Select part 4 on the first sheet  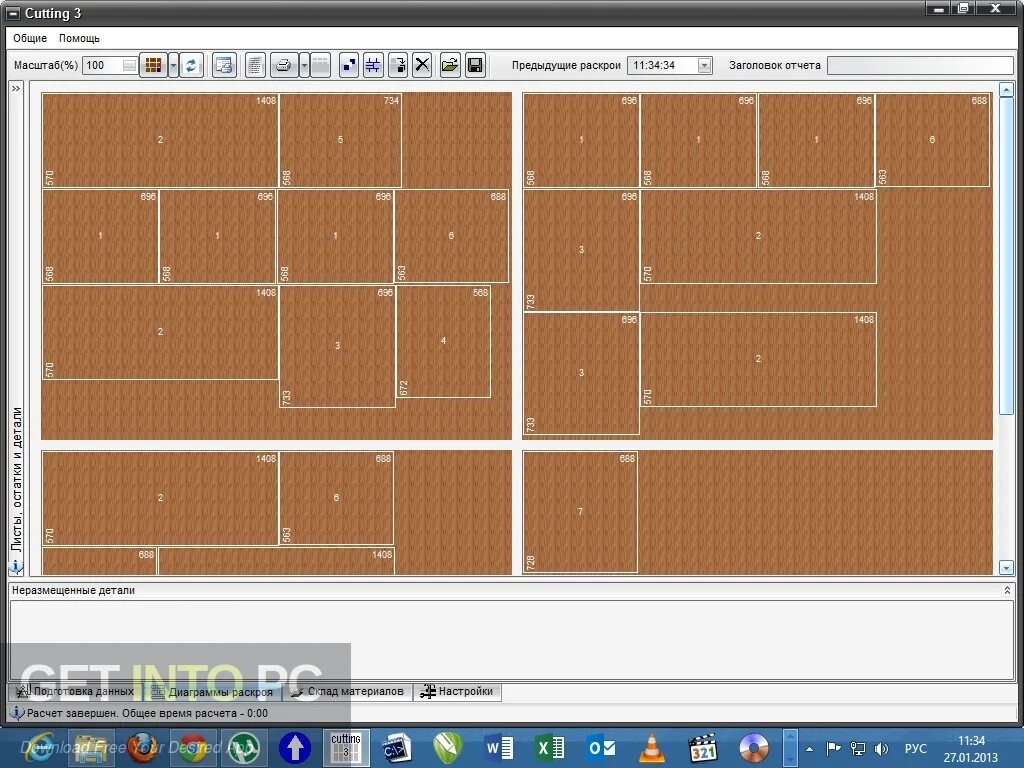443,341
